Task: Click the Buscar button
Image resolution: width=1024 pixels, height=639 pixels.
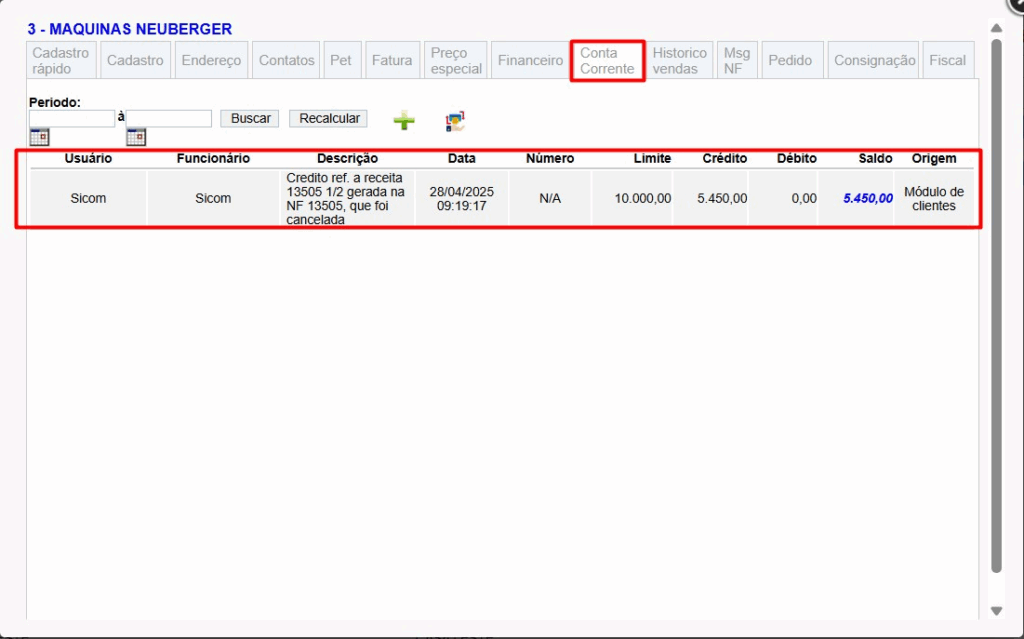Action: 250,118
